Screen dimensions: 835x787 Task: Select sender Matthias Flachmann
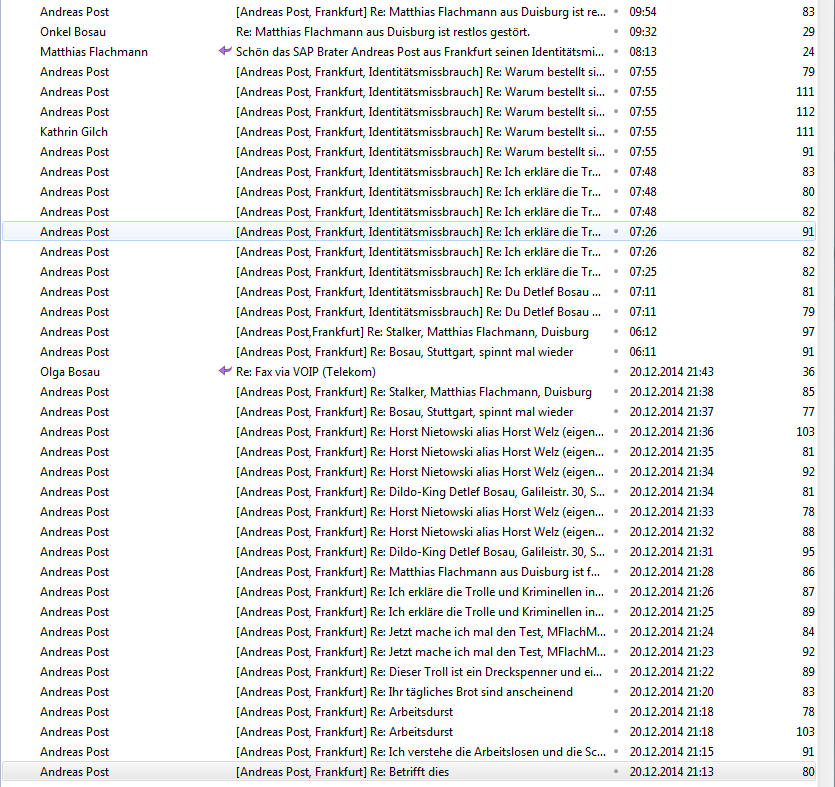click(94, 52)
